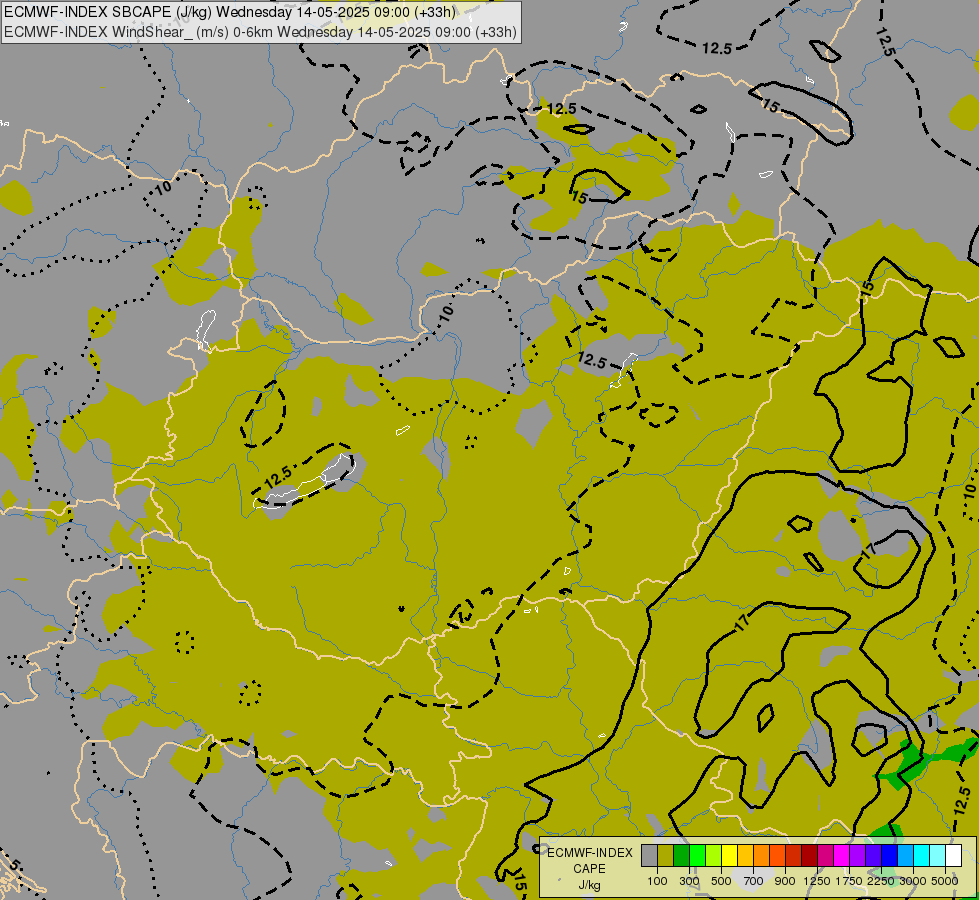Click the 1250 legend value
Screen dimensions: 979x900
click(817, 881)
